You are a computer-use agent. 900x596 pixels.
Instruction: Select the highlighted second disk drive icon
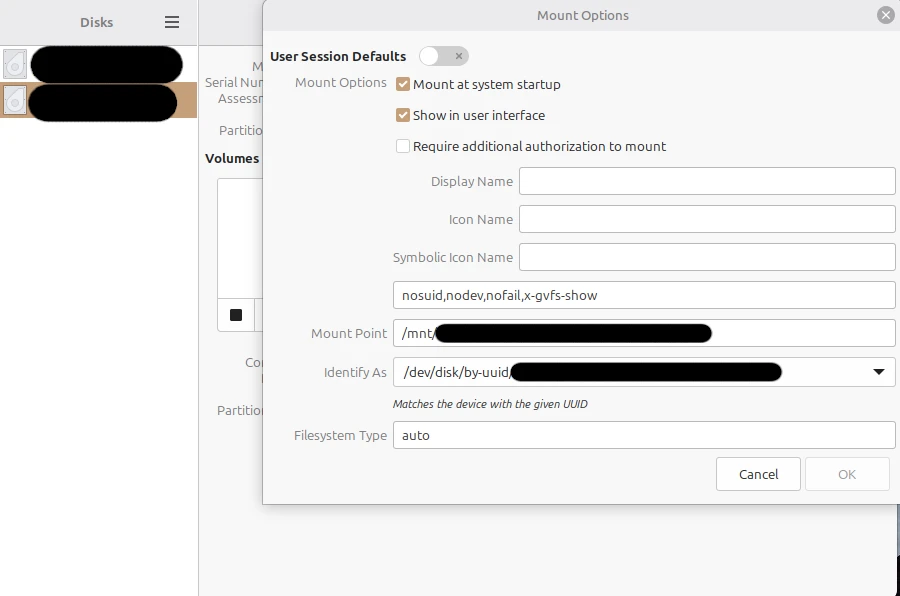pyautogui.click(x=15, y=100)
